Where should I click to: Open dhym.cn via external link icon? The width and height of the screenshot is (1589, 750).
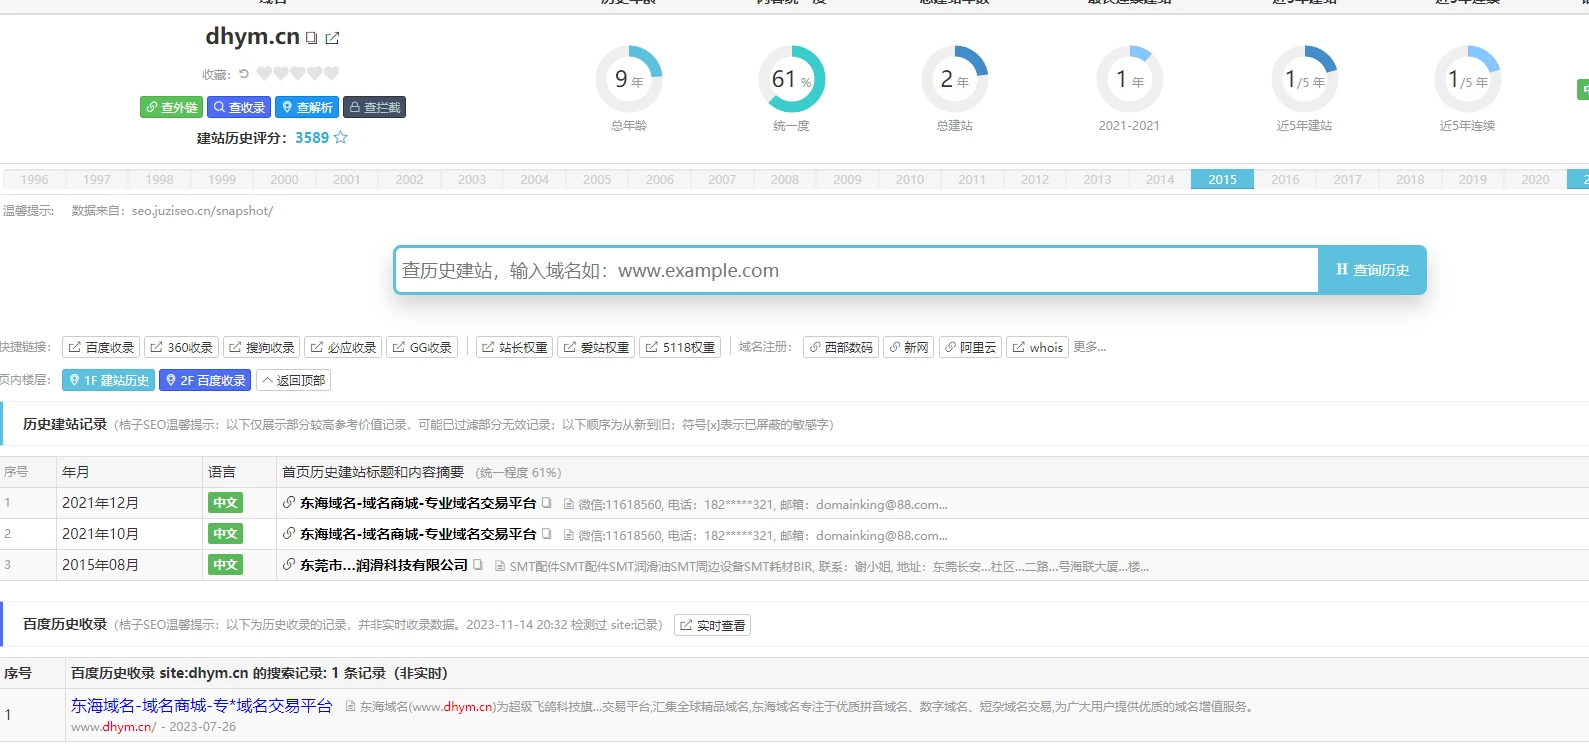333,38
